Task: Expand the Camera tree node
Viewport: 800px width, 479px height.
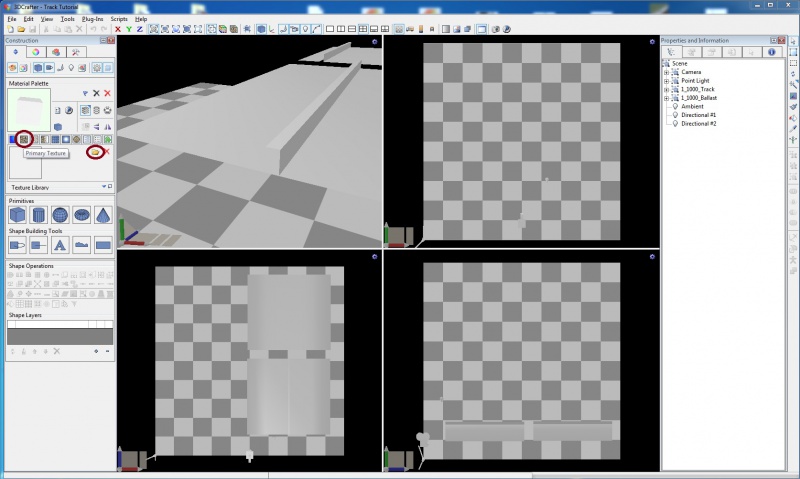Action: click(666, 72)
